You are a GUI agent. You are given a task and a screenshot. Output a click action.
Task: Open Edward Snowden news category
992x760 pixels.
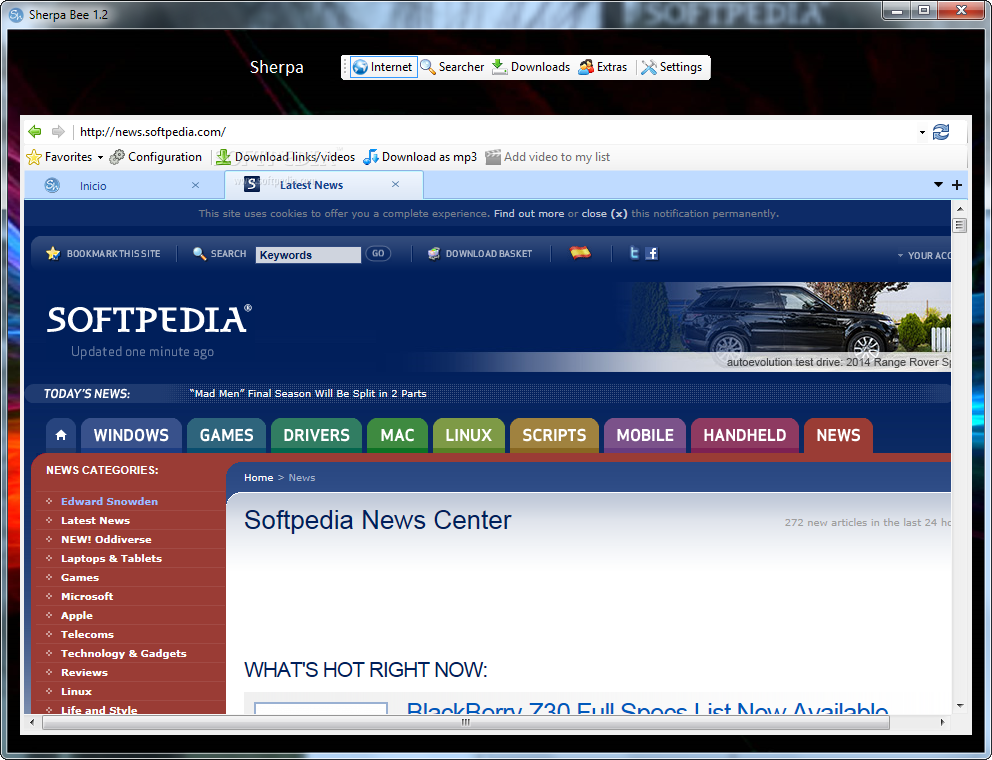[x=109, y=501]
